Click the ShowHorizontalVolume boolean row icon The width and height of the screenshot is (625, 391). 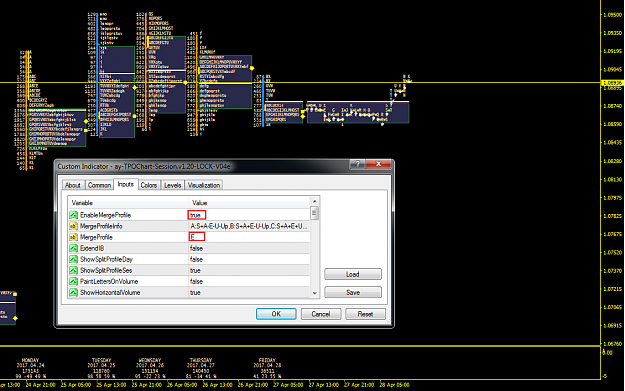click(x=73, y=293)
